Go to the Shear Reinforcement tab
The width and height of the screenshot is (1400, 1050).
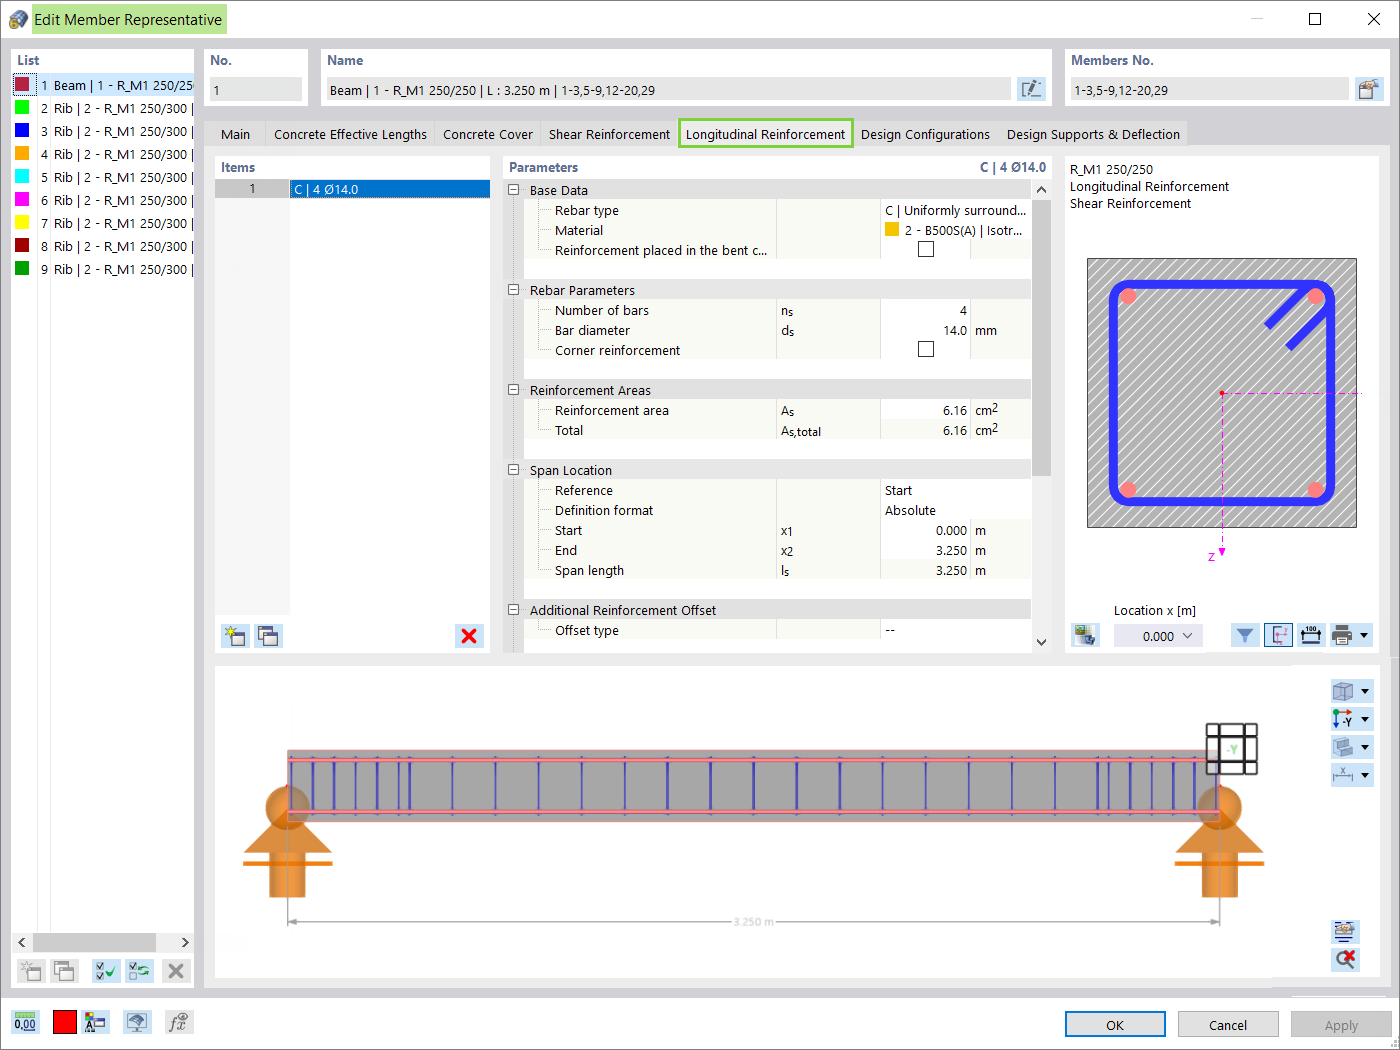click(x=609, y=134)
